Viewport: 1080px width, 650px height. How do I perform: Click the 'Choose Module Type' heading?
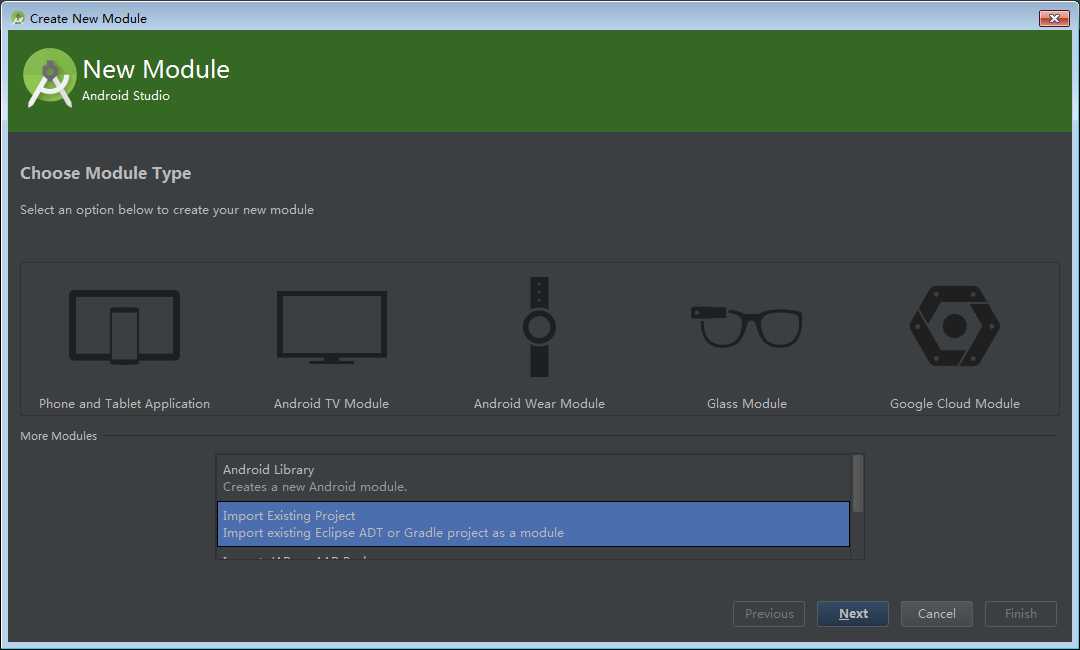click(x=105, y=174)
